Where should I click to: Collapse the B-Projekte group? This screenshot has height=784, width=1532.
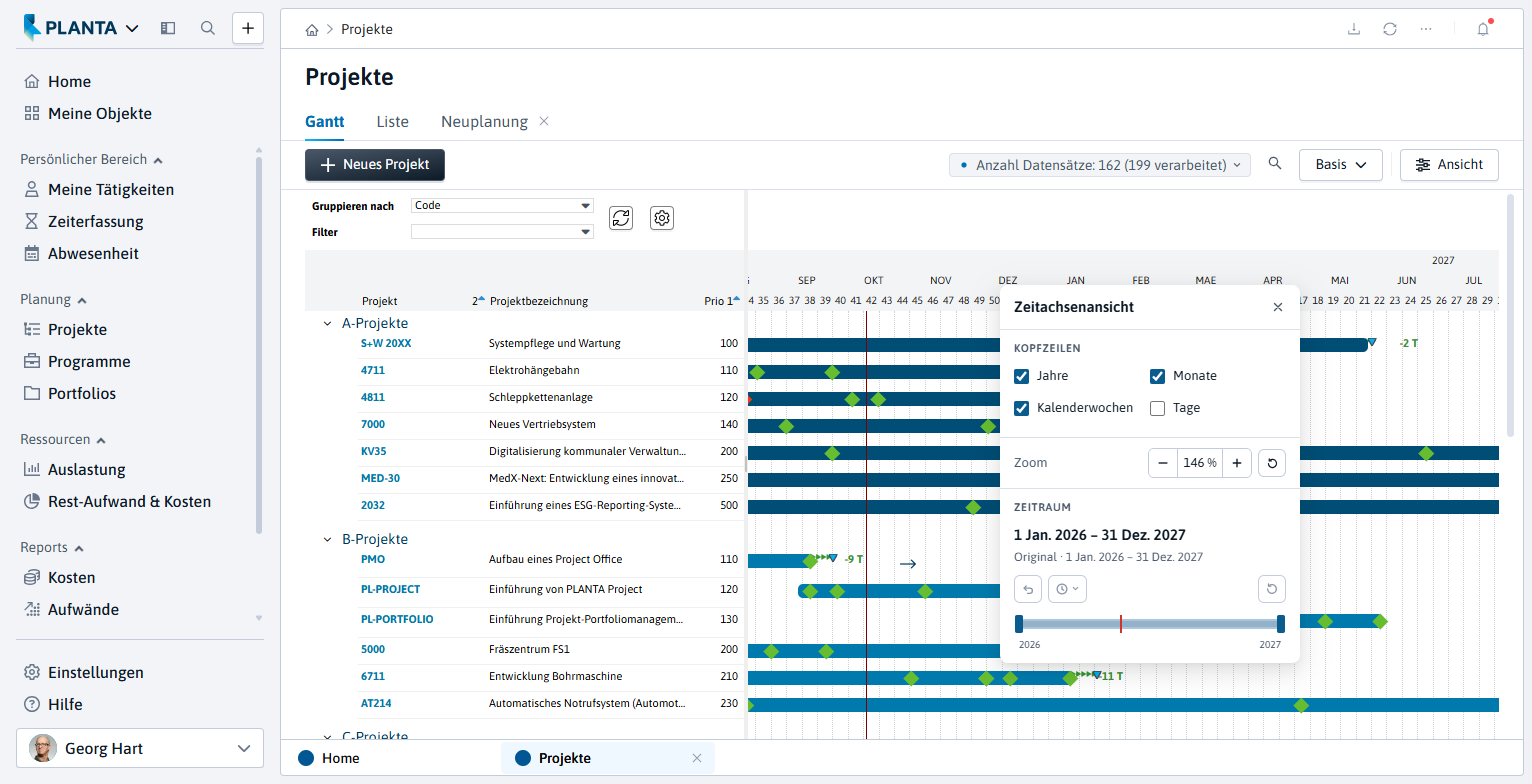pyautogui.click(x=327, y=540)
